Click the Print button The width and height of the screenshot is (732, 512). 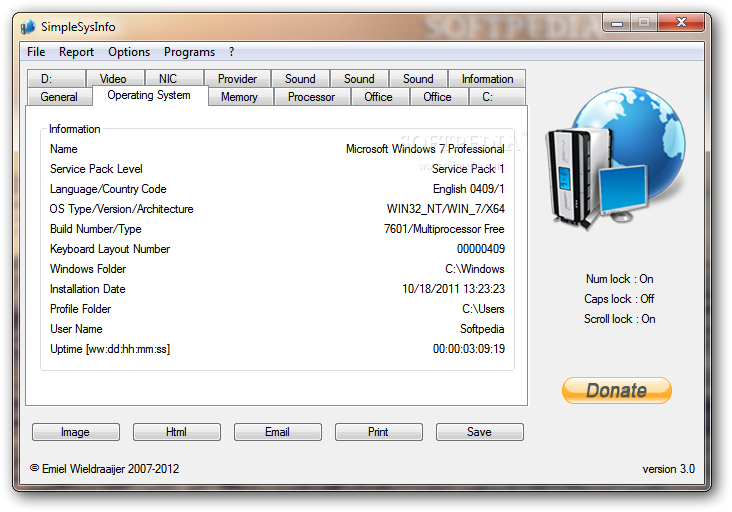[x=379, y=432]
